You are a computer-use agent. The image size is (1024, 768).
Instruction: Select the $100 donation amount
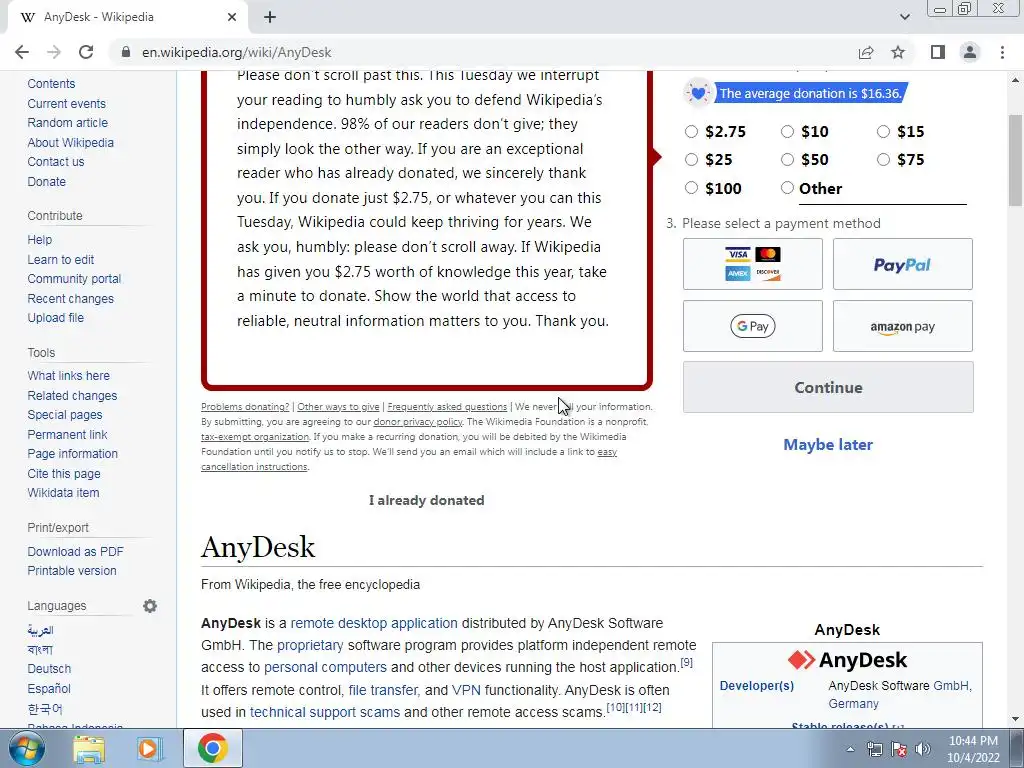(691, 188)
